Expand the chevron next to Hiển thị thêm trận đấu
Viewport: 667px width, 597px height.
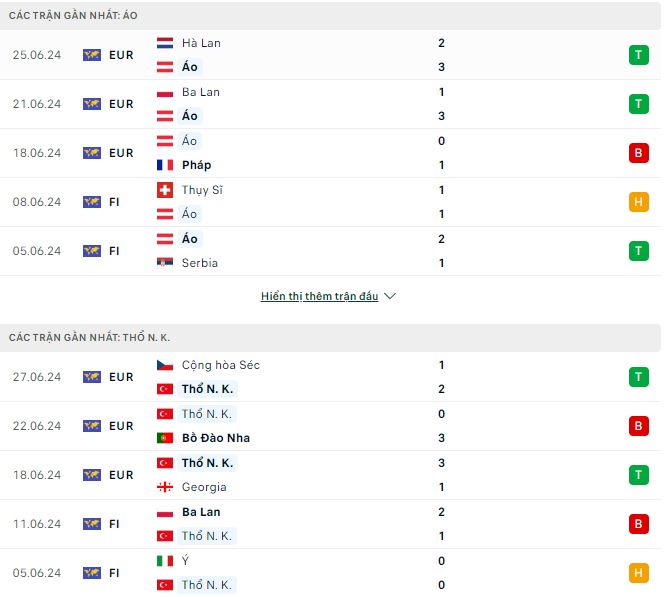pos(390,296)
